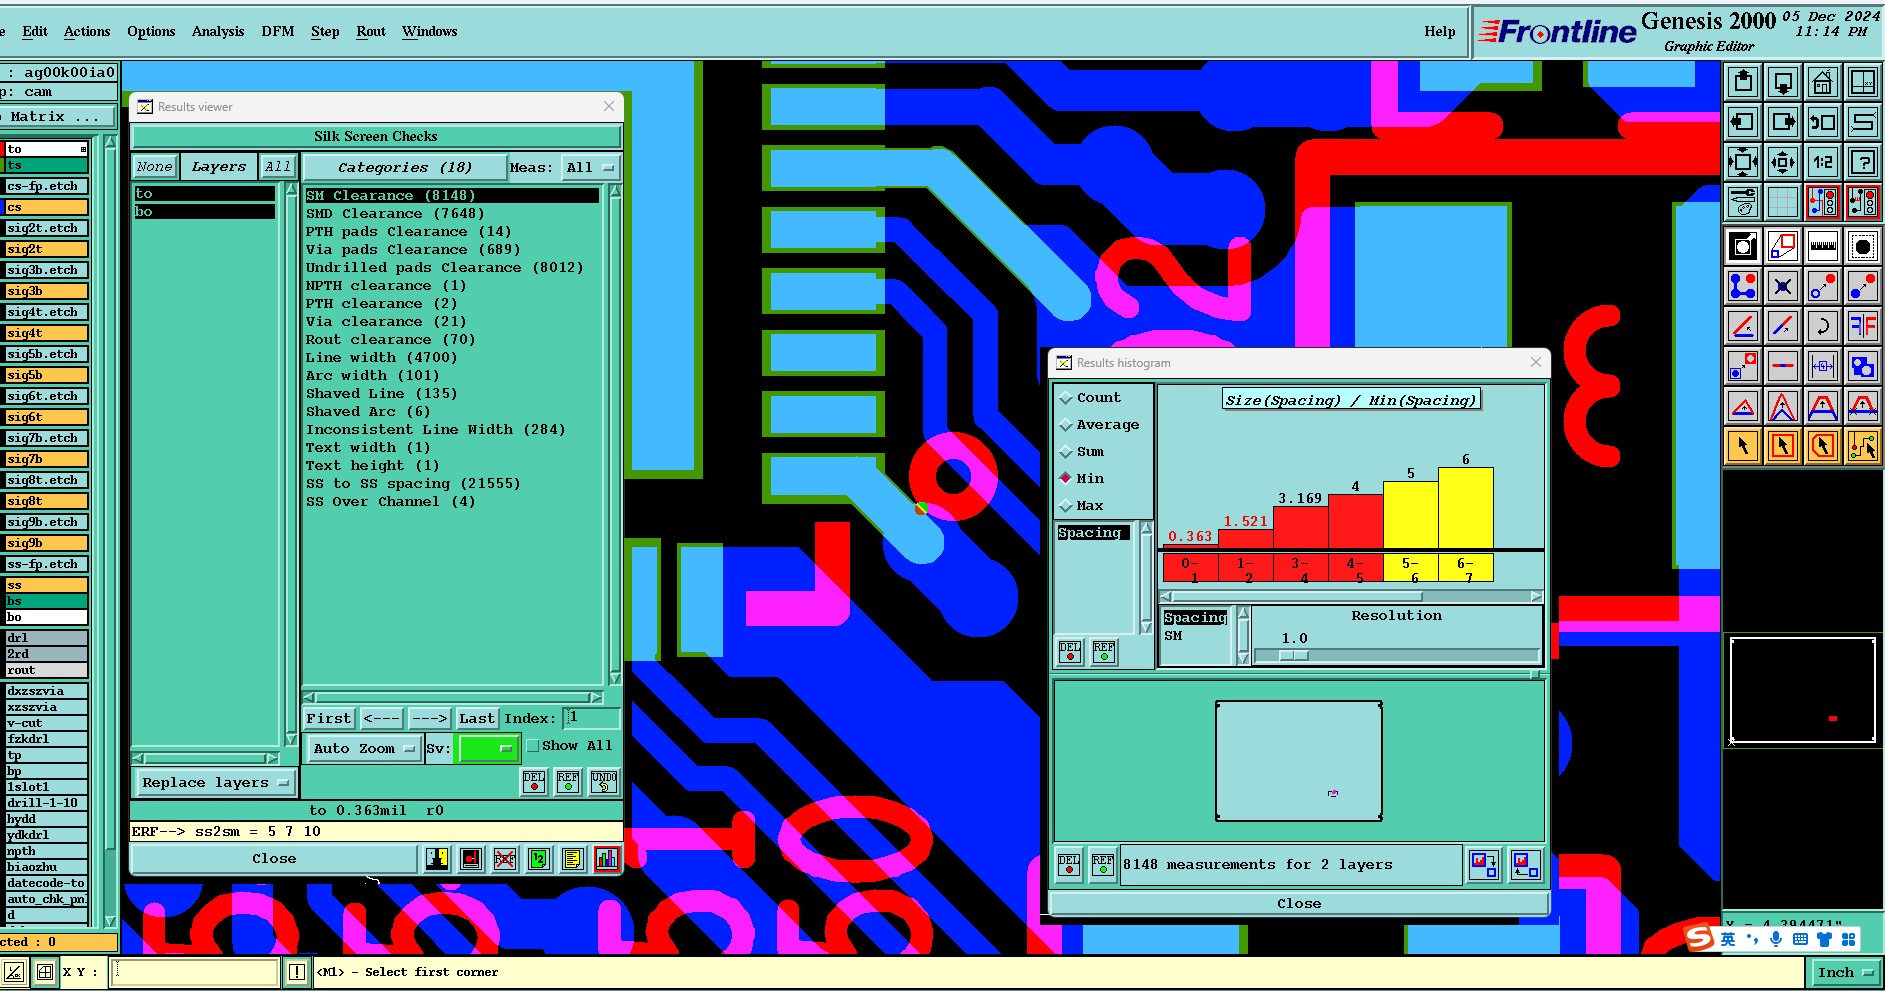This screenshot has height=991, width=1885.
Task: Open the Options menu
Action: coord(151,31)
